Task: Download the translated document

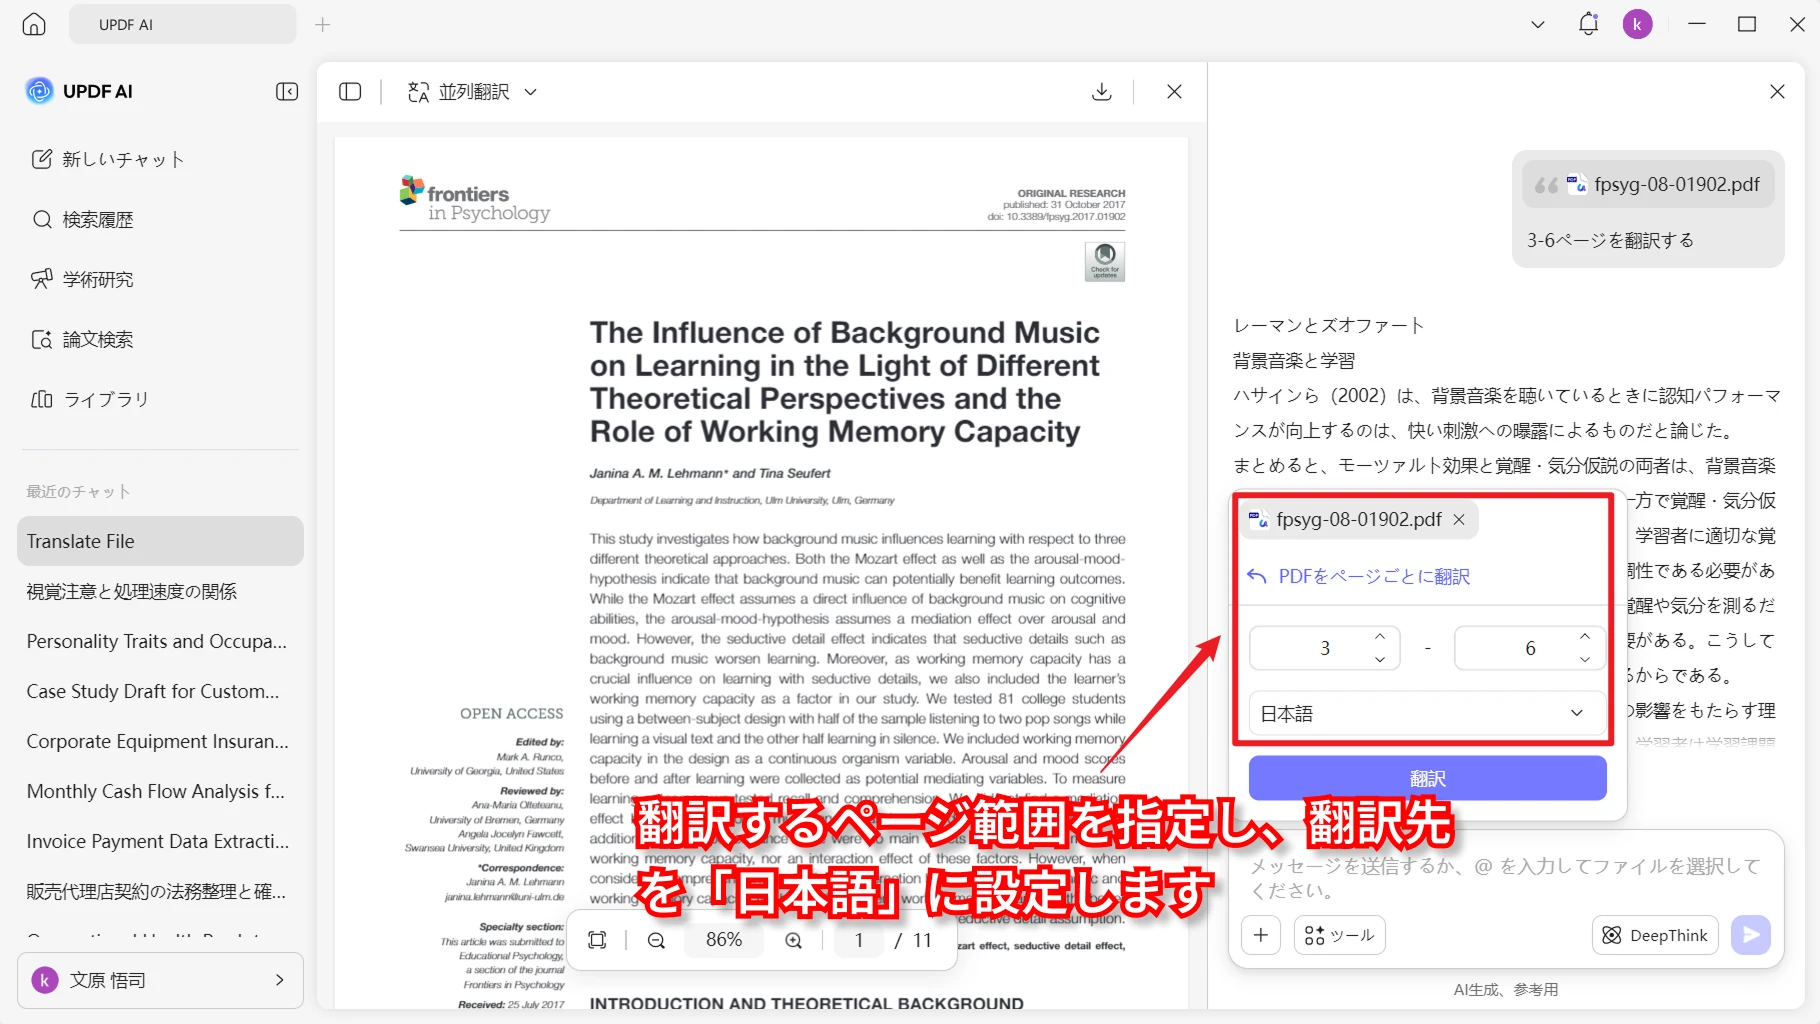Action: 1102,92
